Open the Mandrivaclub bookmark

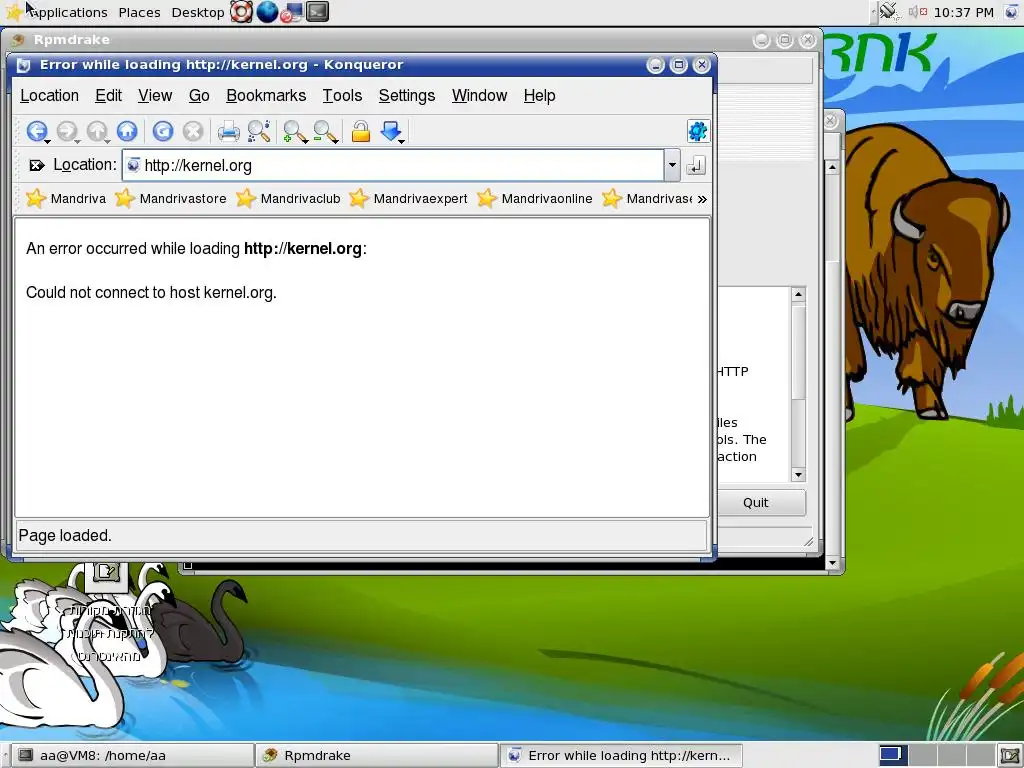pos(288,199)
